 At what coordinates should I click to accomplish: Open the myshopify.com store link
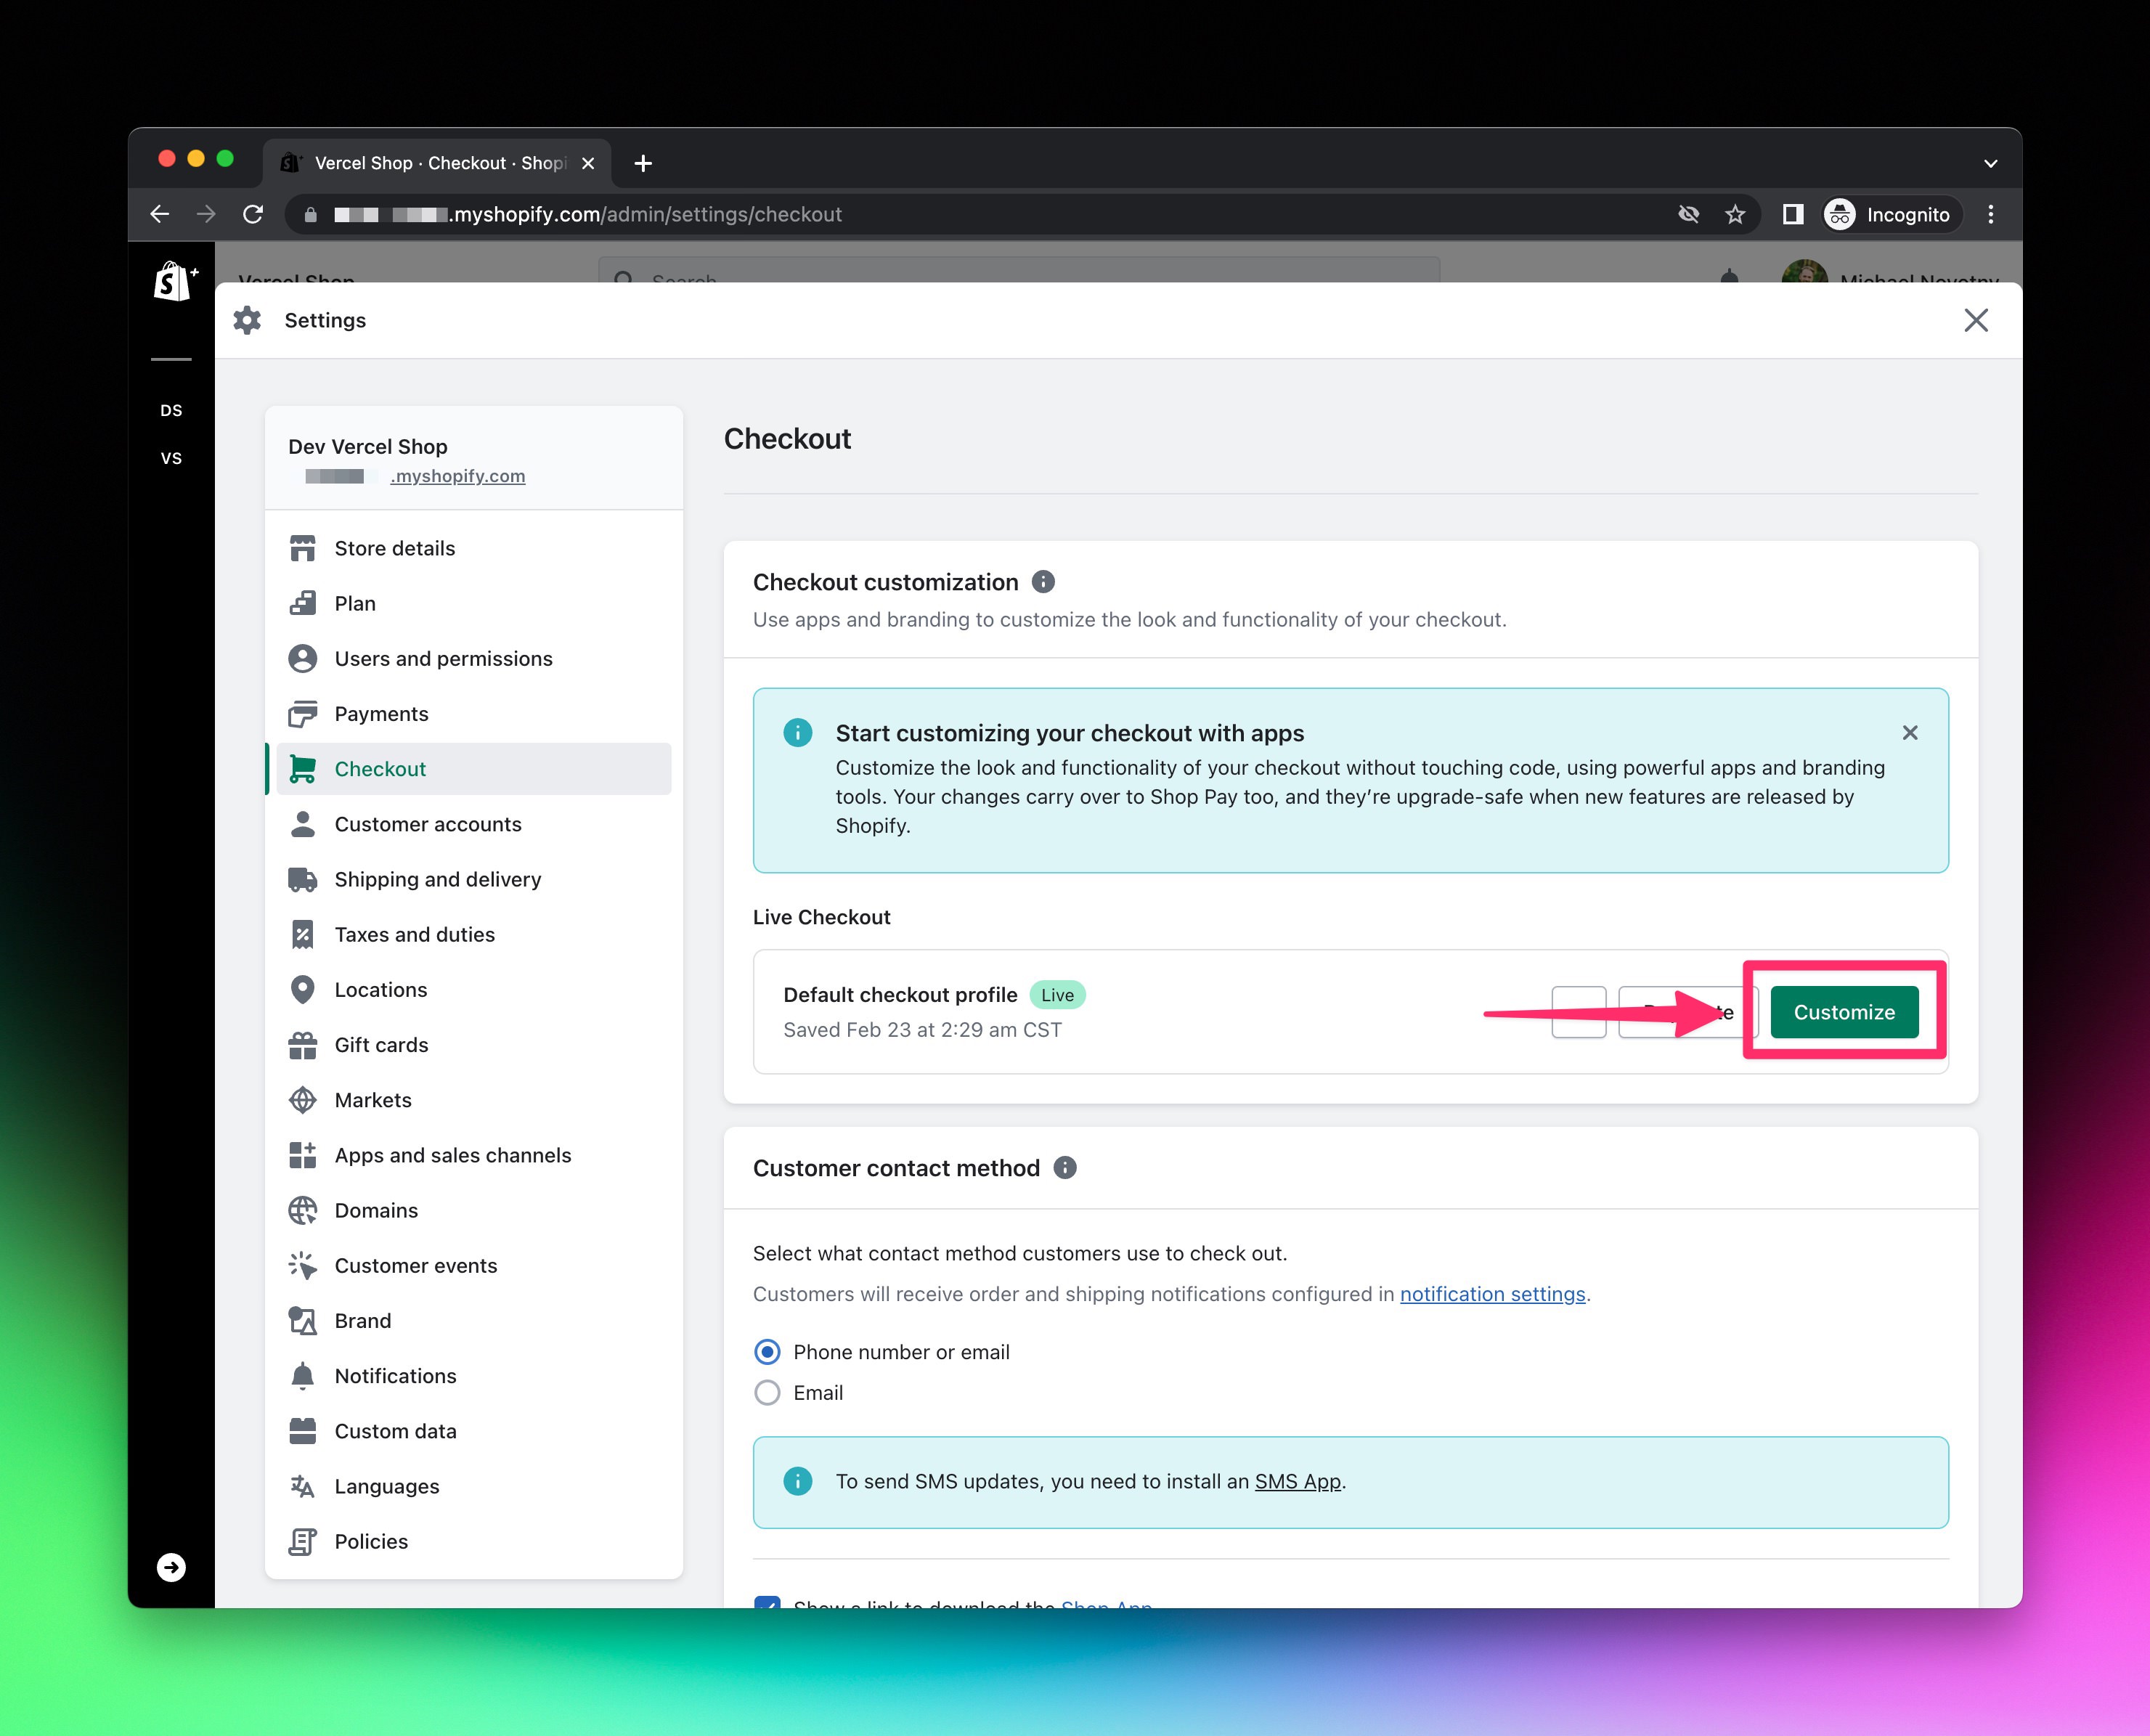click(x=457, y=476)
